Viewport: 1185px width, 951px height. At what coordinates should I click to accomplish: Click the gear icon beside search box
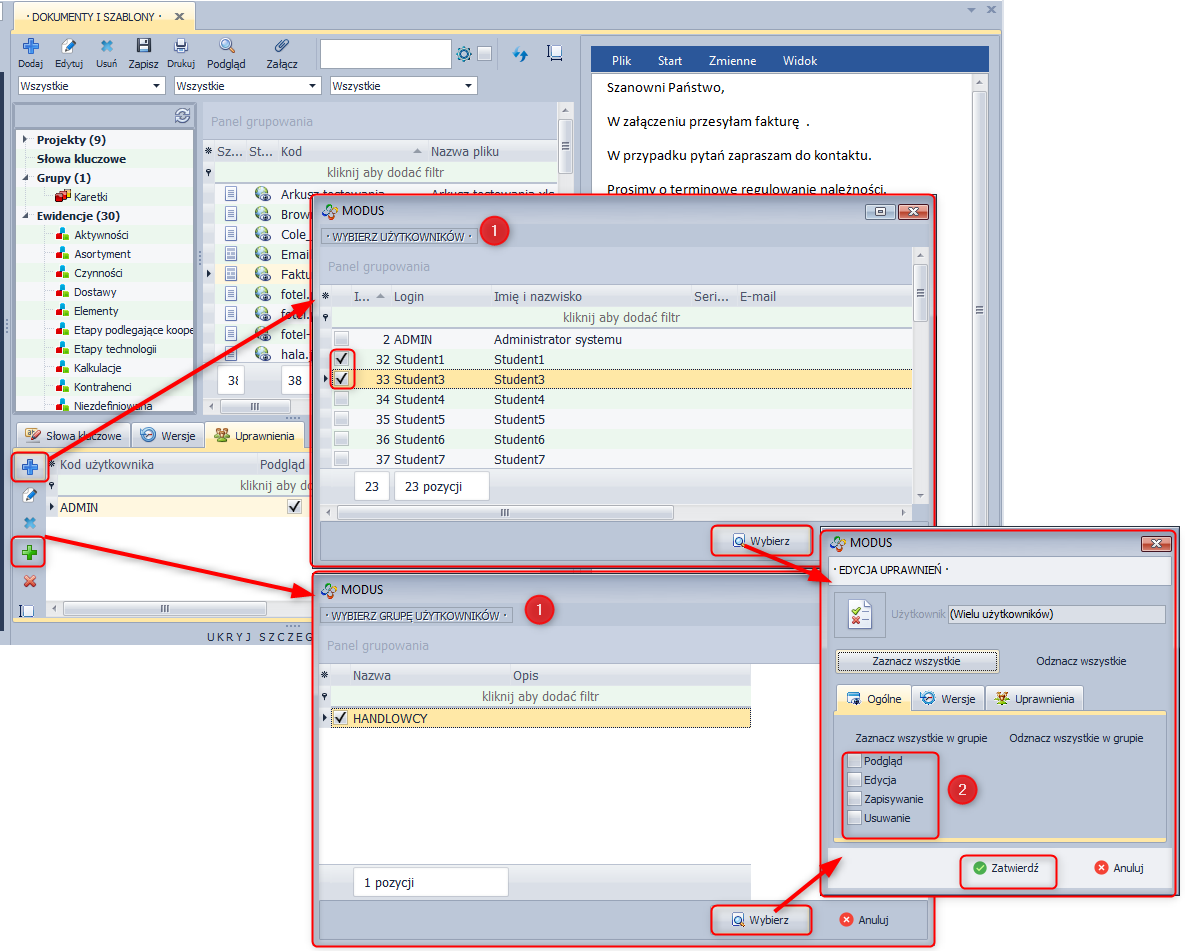pyautogui.click(x=464, y=54)
